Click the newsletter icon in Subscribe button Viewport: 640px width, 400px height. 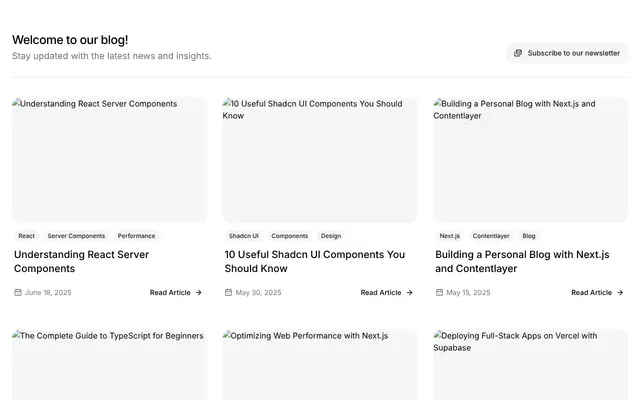point(518,53)
